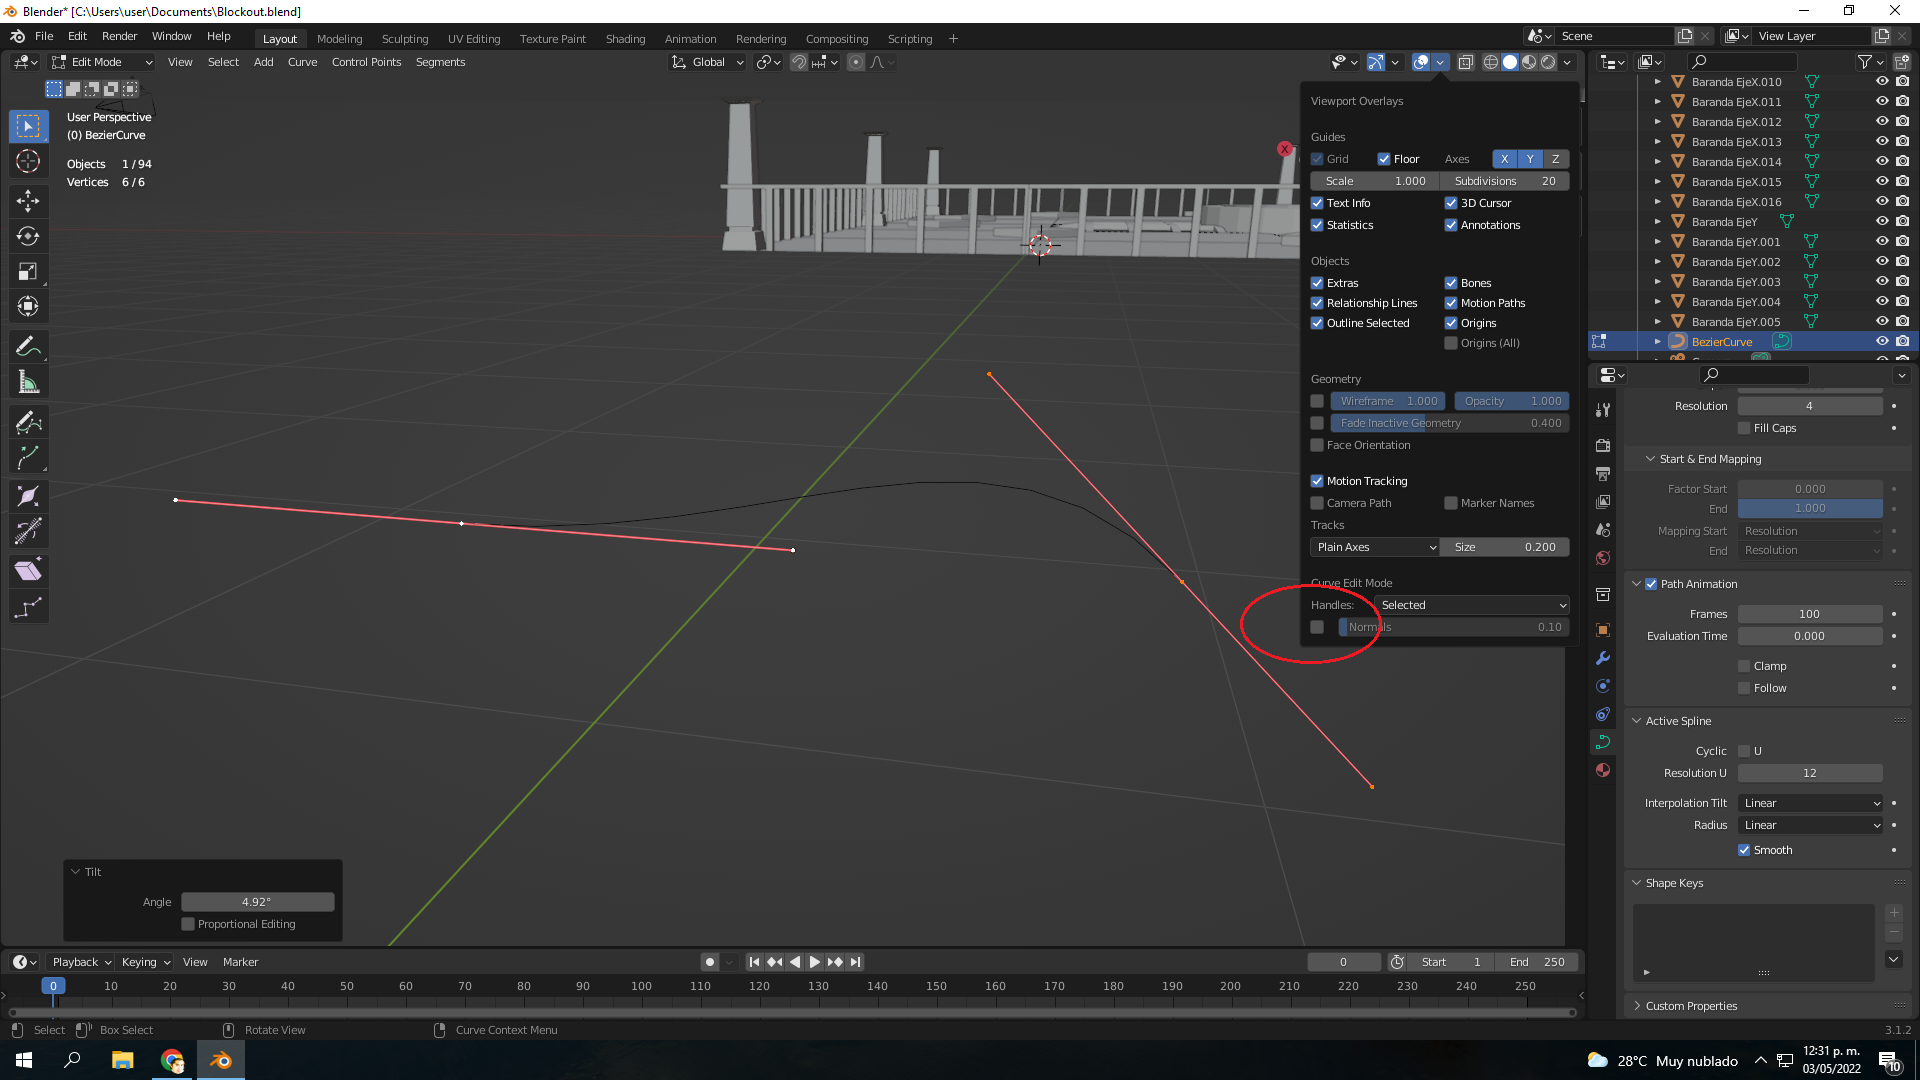This screenshot has height=1080, width=1920.
Task: Uncheck the Statistics overlay checkbox
Action: coord(1317,225)
